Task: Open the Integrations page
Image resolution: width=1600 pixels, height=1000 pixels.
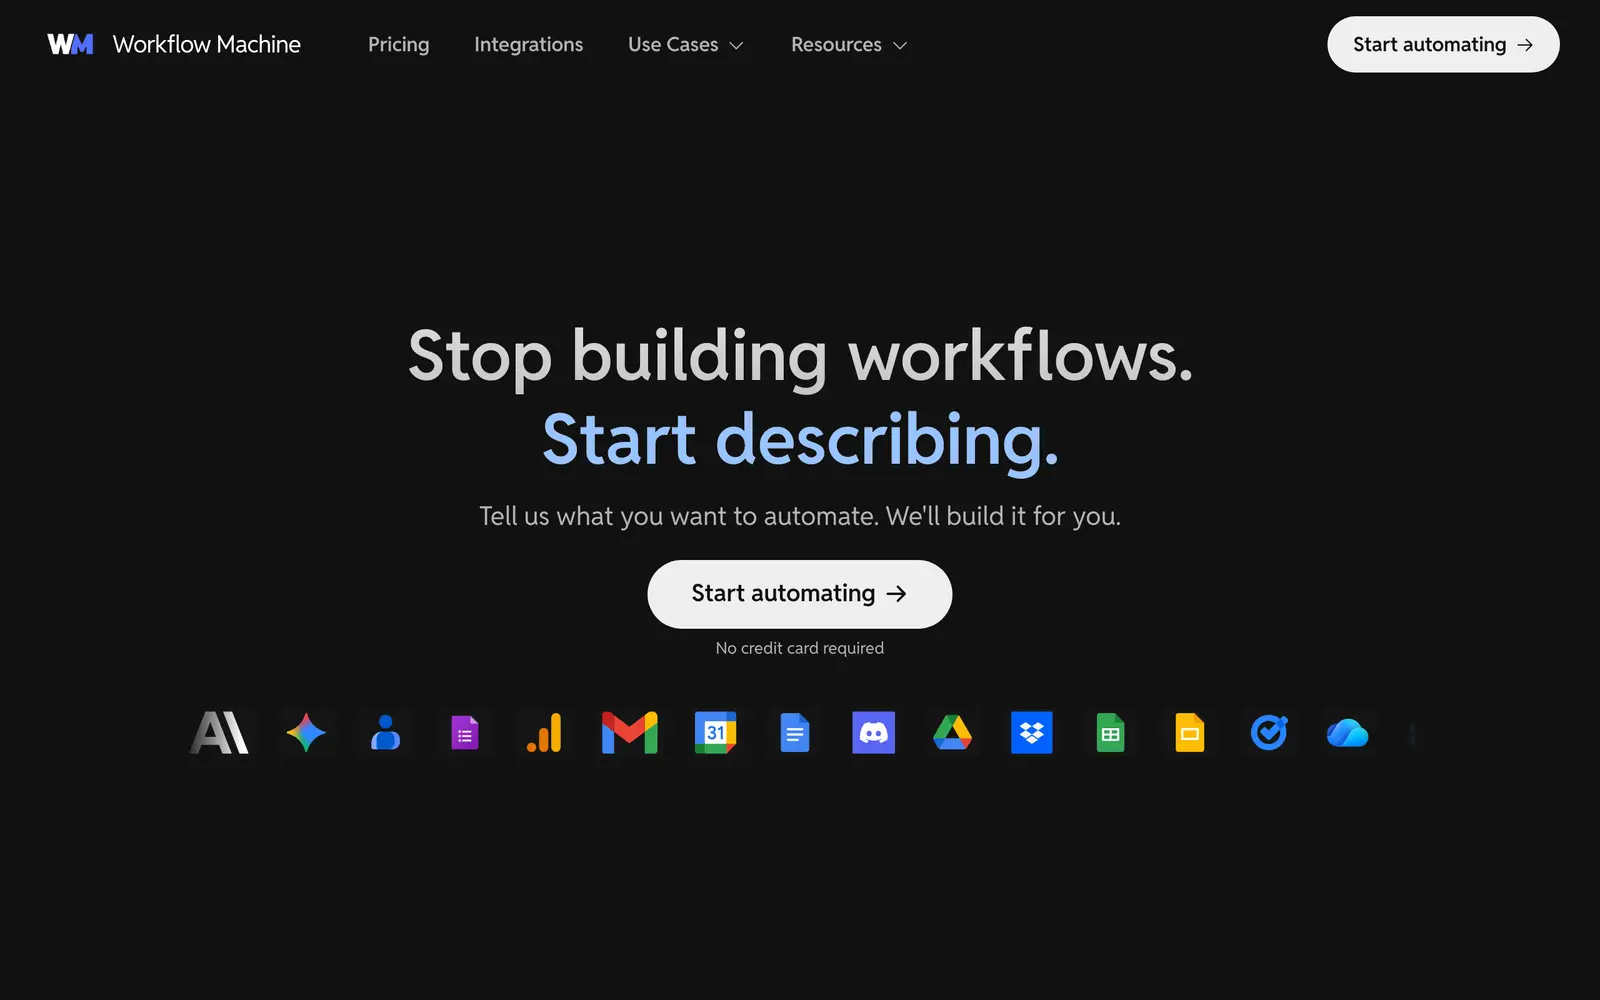Action: pyautogui.click(x=529, y=45)
